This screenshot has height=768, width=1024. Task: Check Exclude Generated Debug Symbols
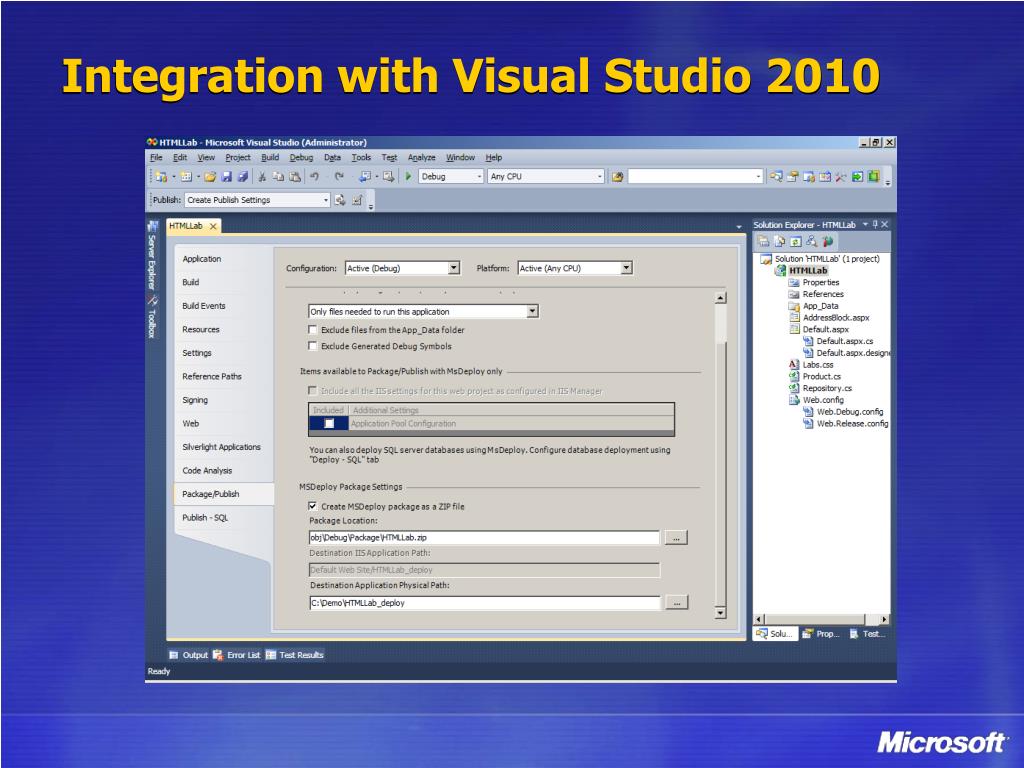click(313, 346)
